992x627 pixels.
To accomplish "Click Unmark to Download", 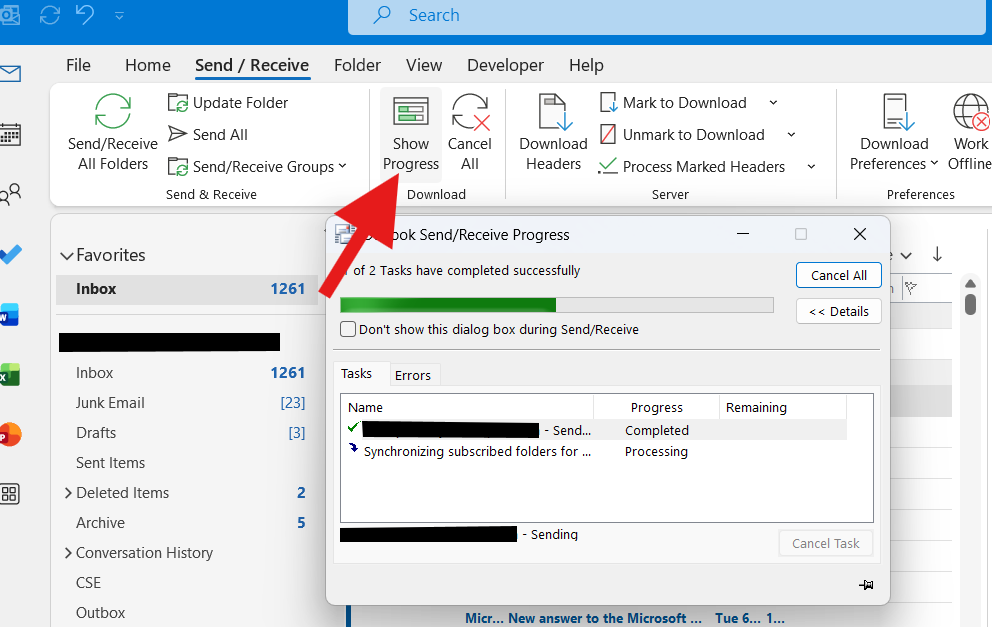I will (x=682, y=134).
